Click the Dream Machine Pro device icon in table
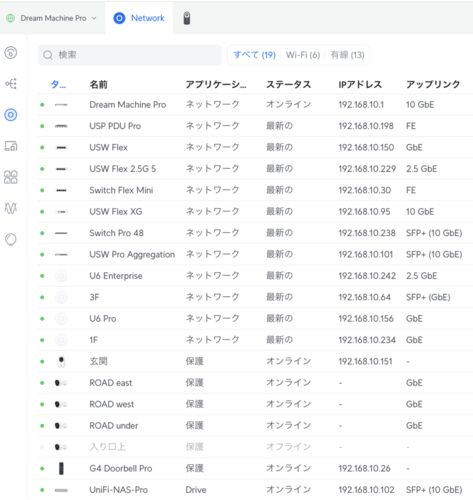The height and width of the screenshot is (500, 473). 61,105
